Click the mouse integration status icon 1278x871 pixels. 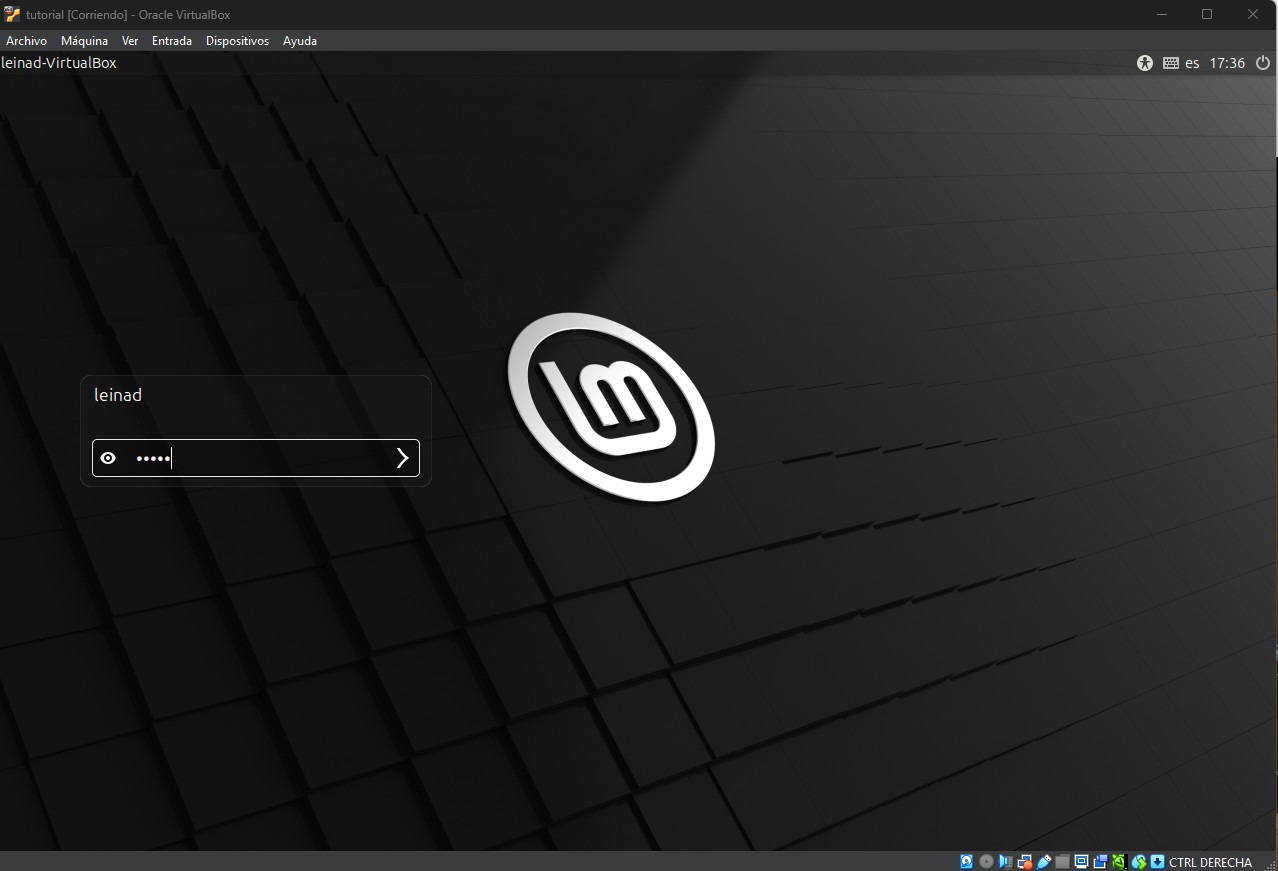coord(1138,862)
